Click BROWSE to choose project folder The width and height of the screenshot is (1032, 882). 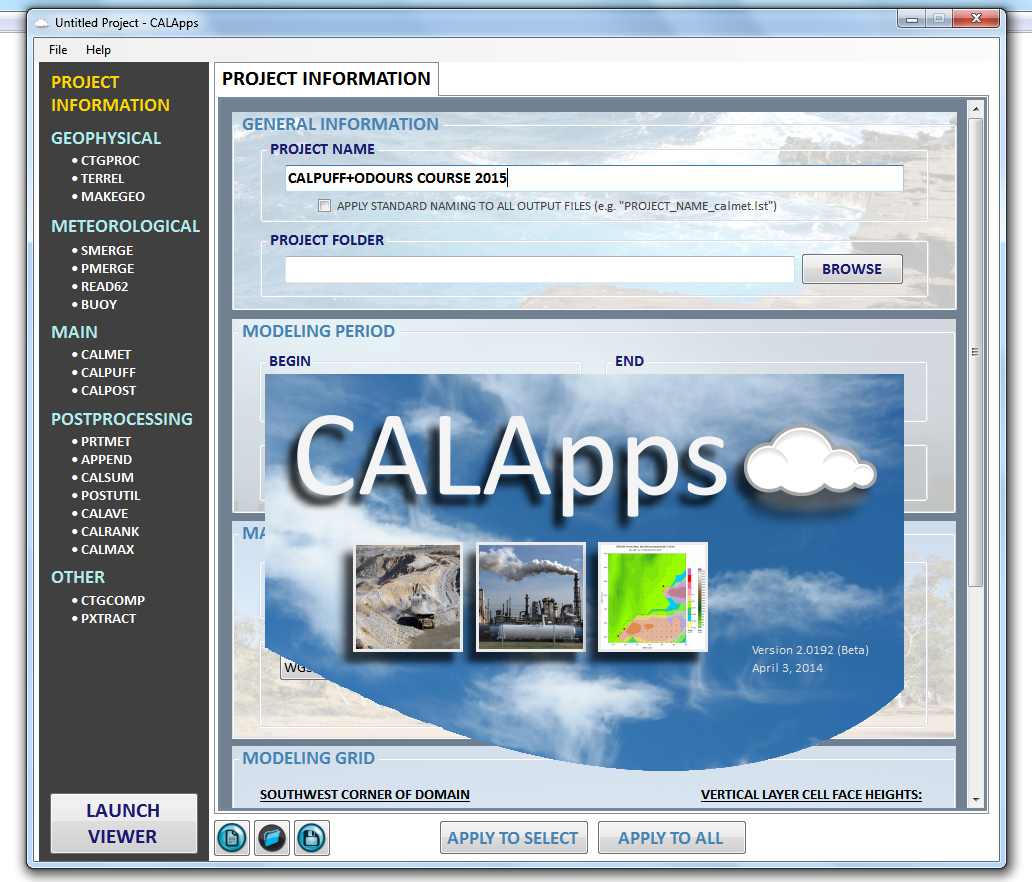pyautogui.click(x=852, y=269)
